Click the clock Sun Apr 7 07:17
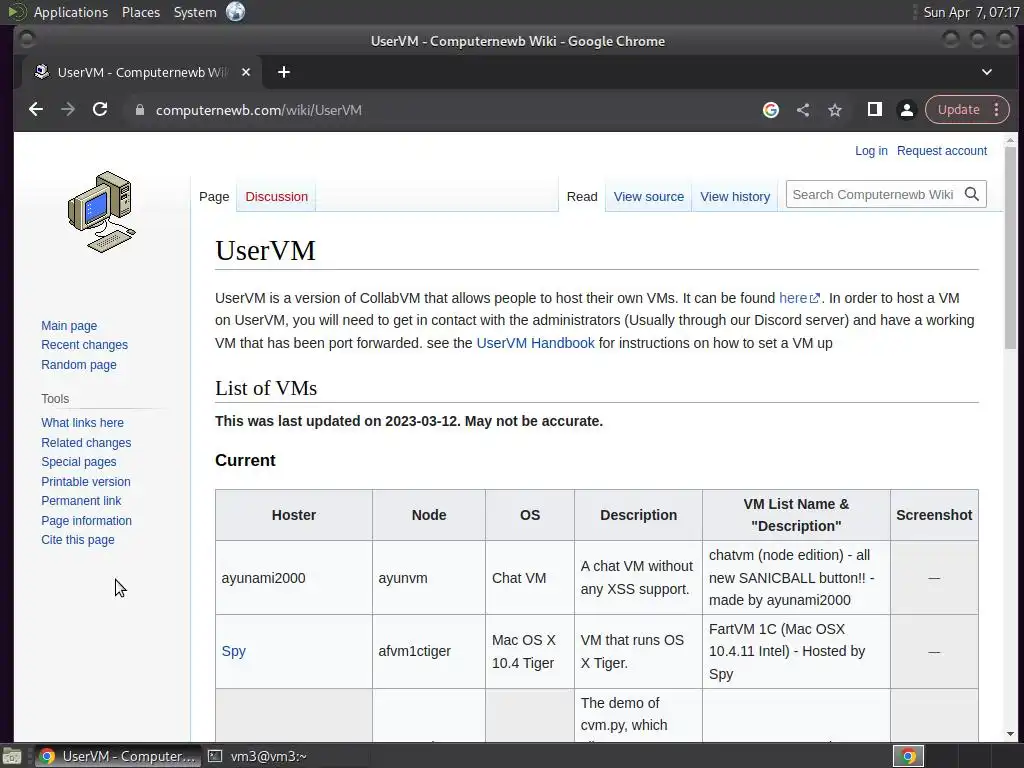The height and width of the screenshot is (768, 1024). (x=971, y=12)
